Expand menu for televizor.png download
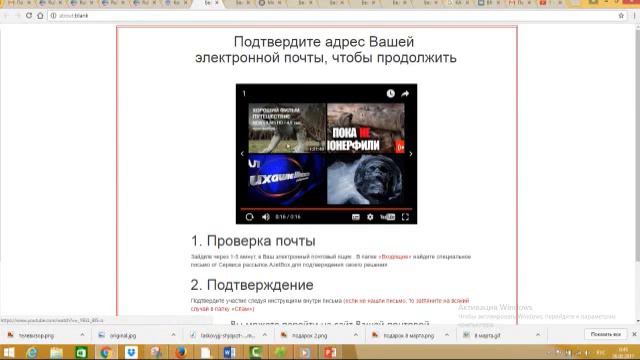 (x=82, y=335)
